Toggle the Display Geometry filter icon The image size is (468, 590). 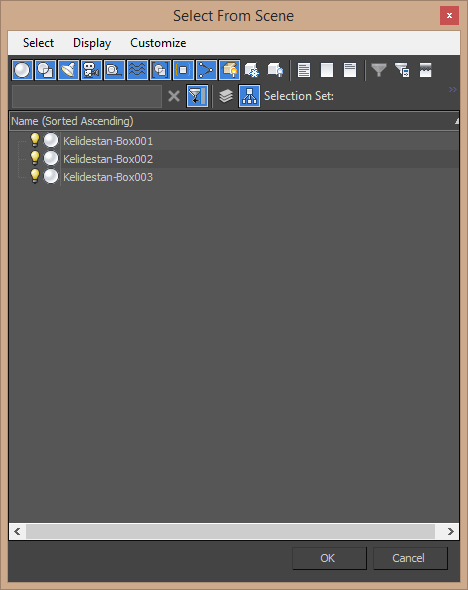click(x=22, y=70)
